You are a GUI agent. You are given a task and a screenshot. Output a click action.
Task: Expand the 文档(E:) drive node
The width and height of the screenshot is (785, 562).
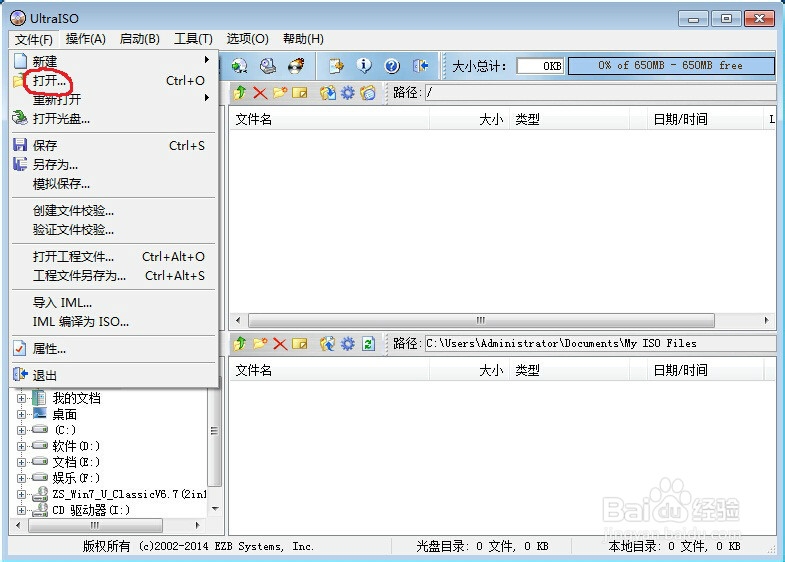tap(21, 462)
